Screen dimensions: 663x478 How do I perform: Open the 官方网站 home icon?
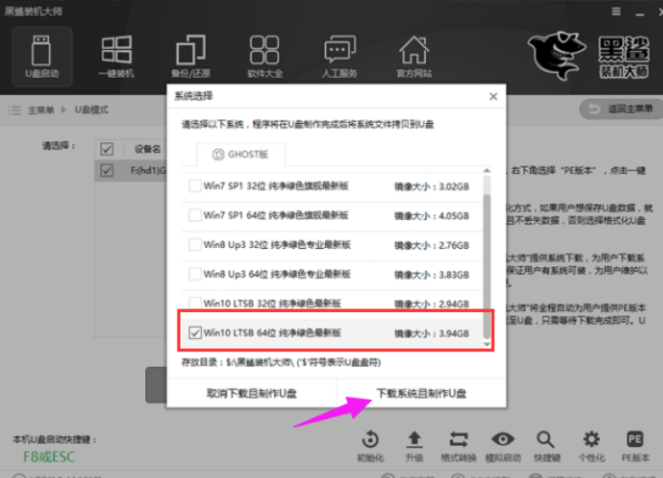click(413, 56)
